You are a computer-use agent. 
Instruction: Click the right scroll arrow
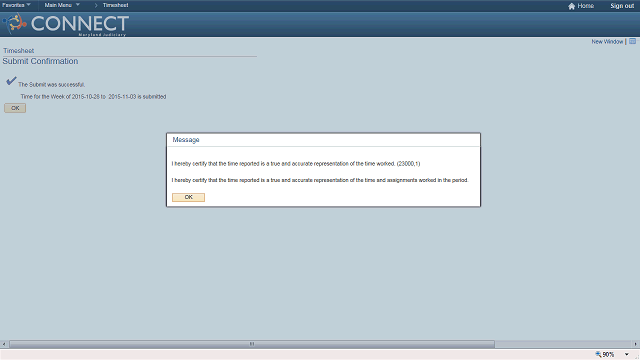click(x=636, y=344)
